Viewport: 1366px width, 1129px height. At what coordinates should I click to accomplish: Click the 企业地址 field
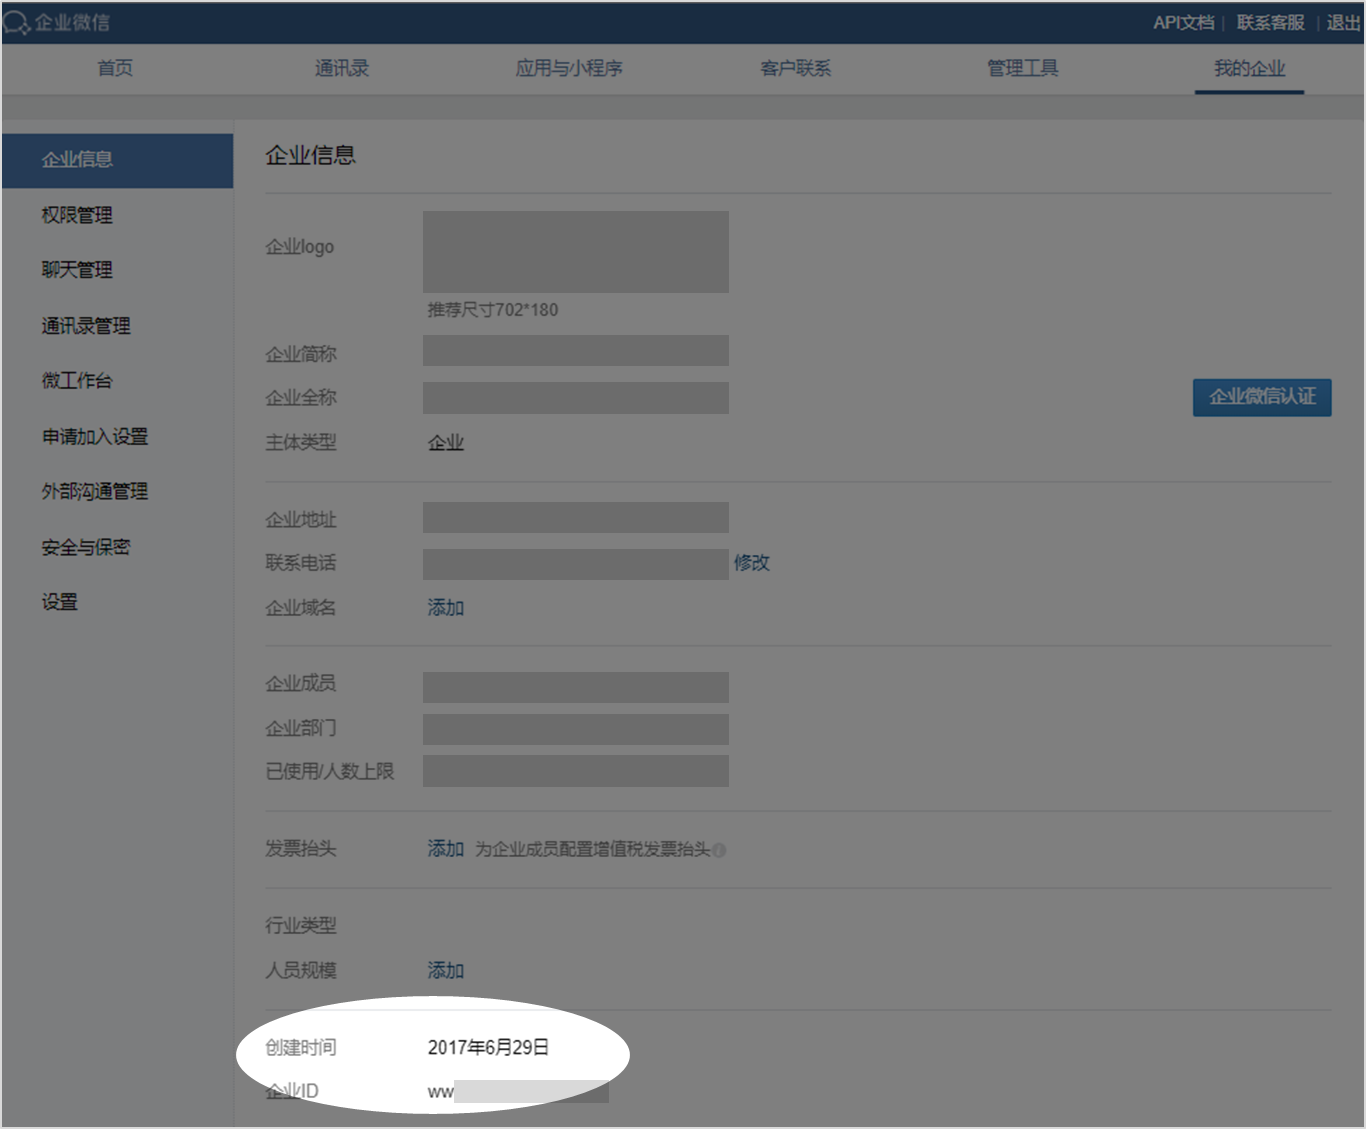[576, 518]
